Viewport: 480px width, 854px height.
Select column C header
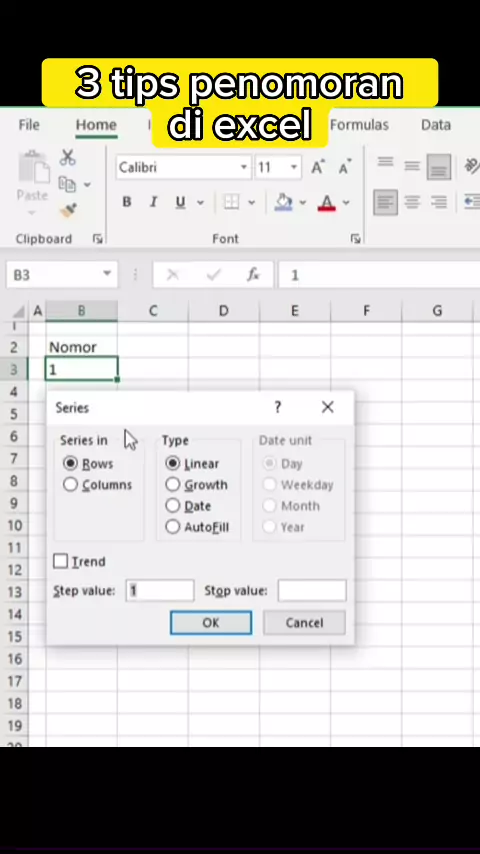tap(153, 311)
